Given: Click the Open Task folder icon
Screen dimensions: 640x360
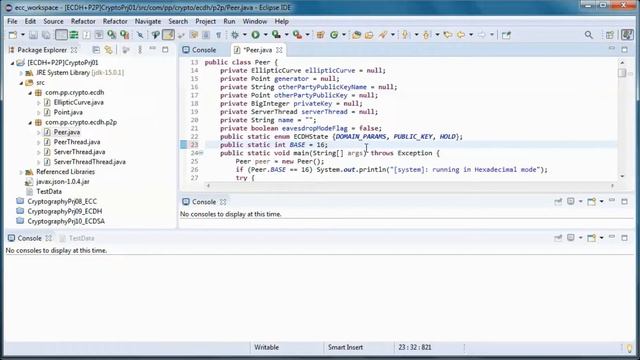Looking at the screenshot, I should pos(369,35).
